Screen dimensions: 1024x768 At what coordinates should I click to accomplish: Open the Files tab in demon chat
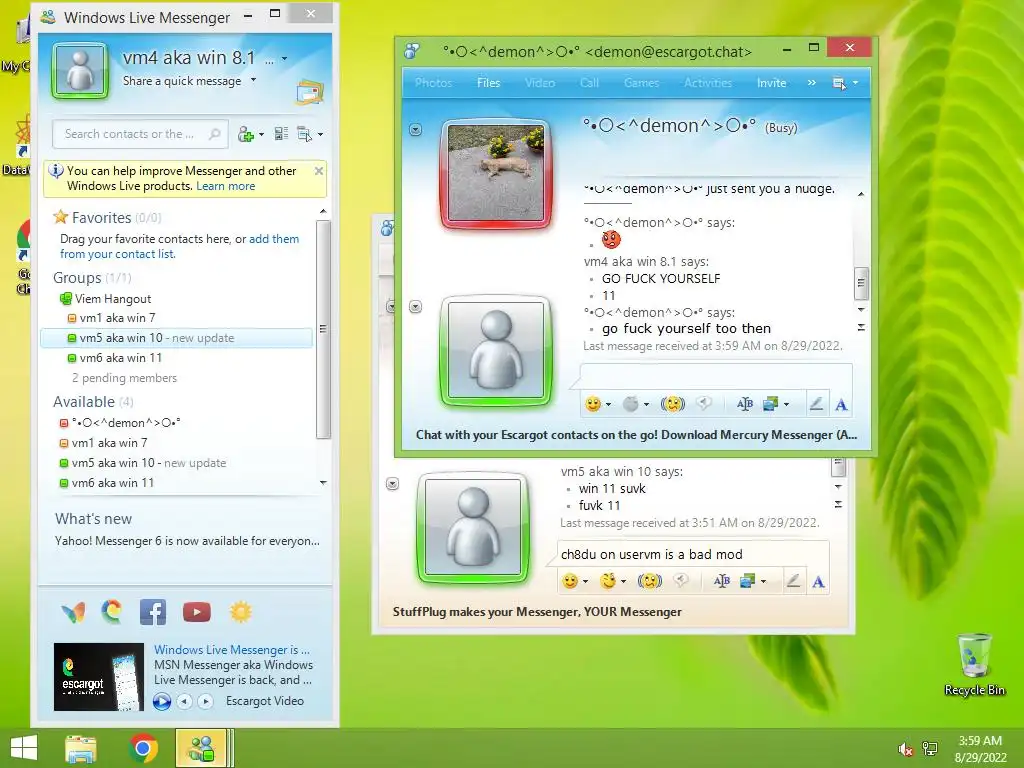pyautogui.click(x=488, y=83)
